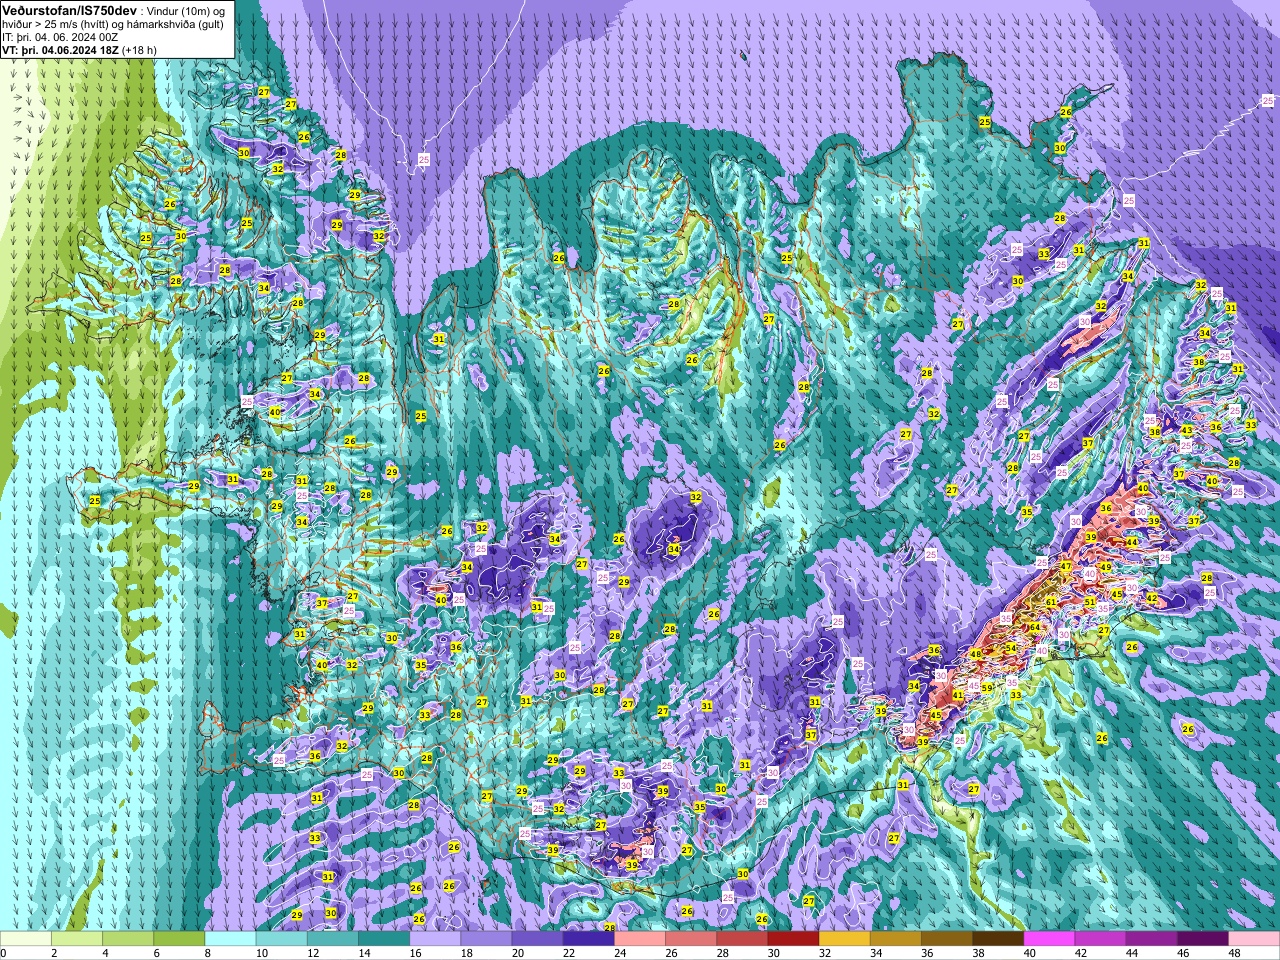Screen dimensions: 1280x960
Task: Click the 16–18 m/s lavender legend swatch
Action: point(434,938)
